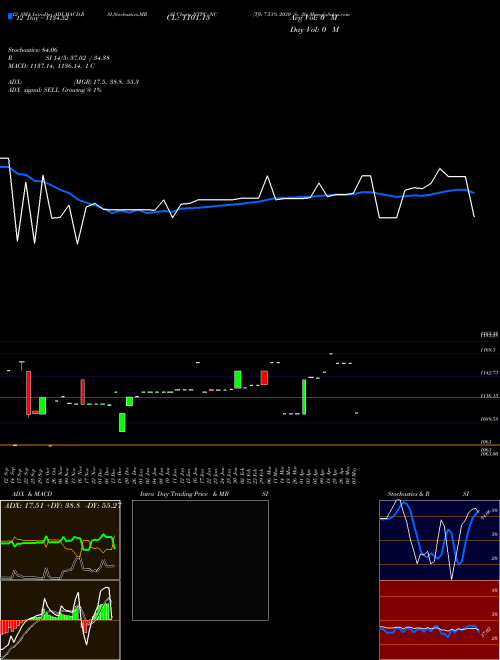500x660 pixels.
Task: Open the ADX indicator mini chart
Action: coord(60,540)
